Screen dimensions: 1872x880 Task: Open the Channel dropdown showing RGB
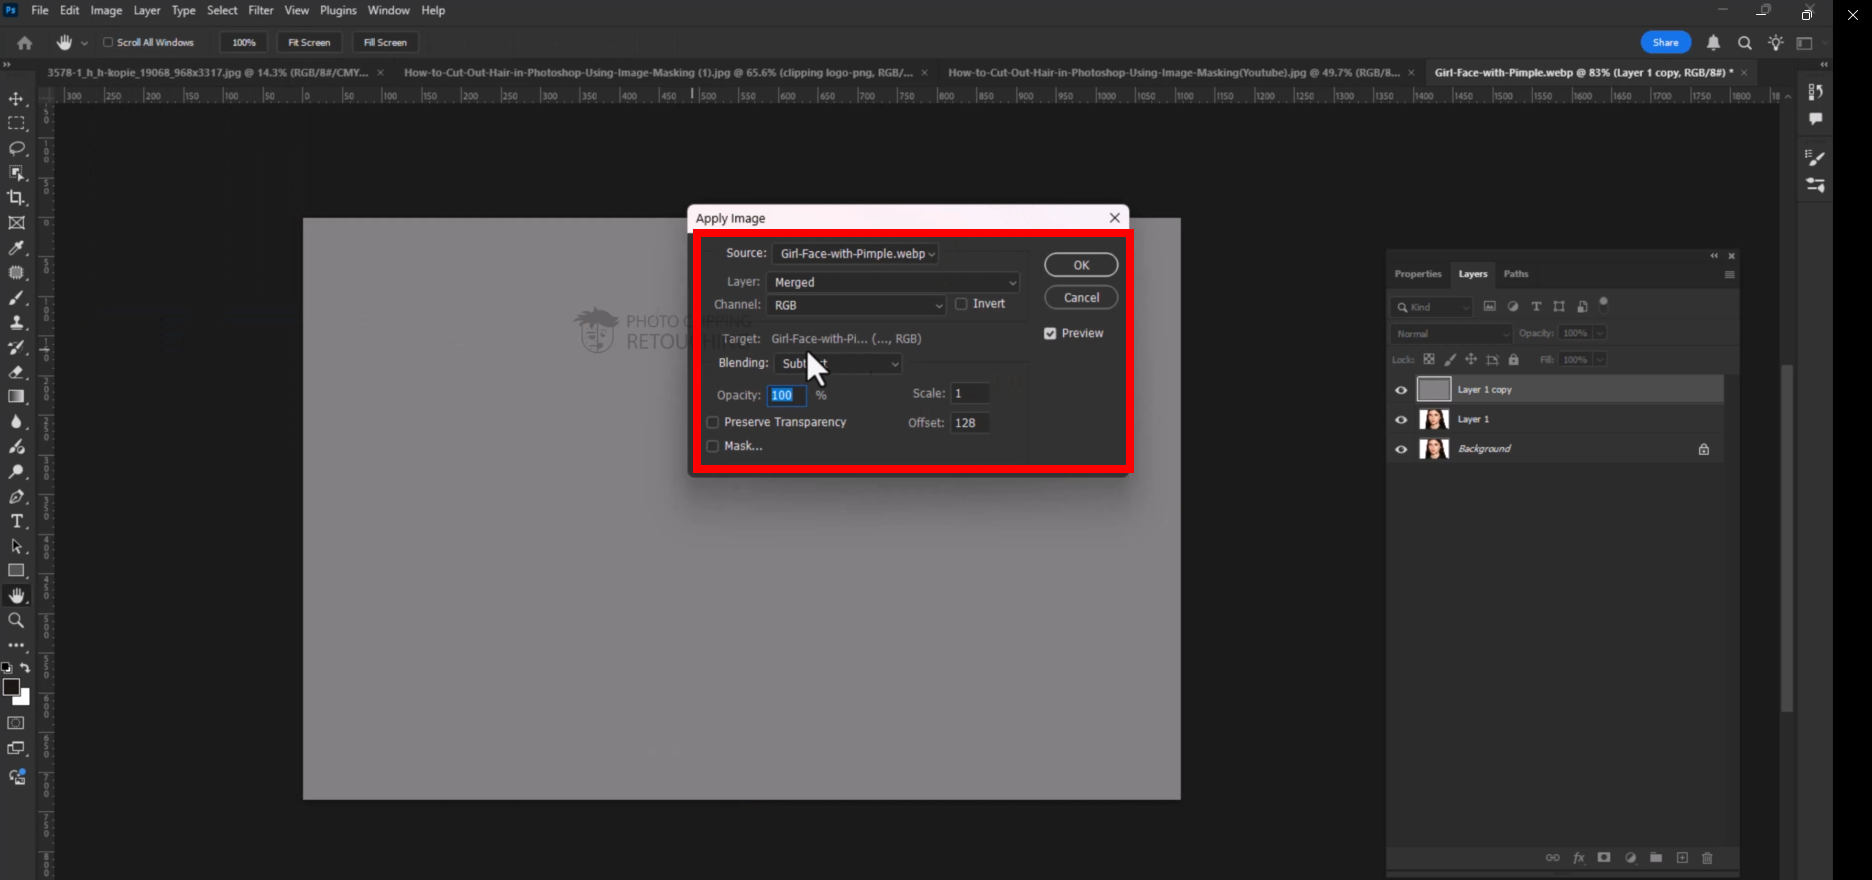coord(856,305)
